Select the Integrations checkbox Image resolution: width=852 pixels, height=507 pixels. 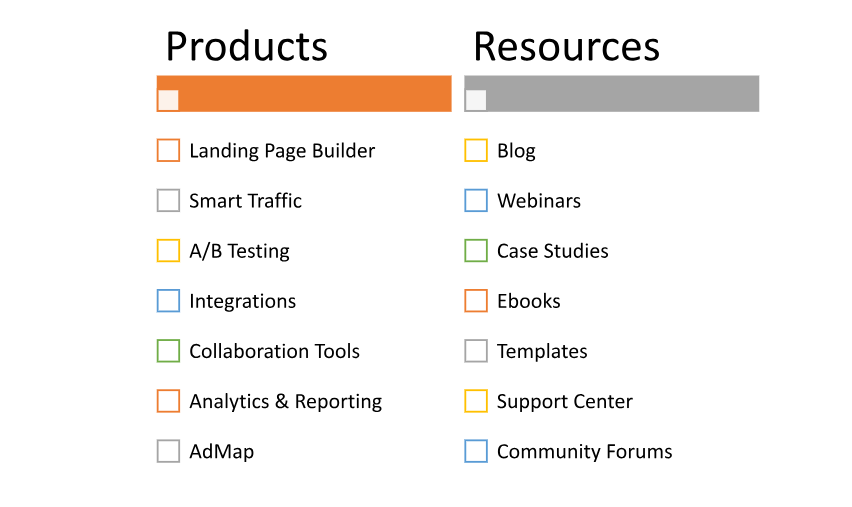[168, 301]
